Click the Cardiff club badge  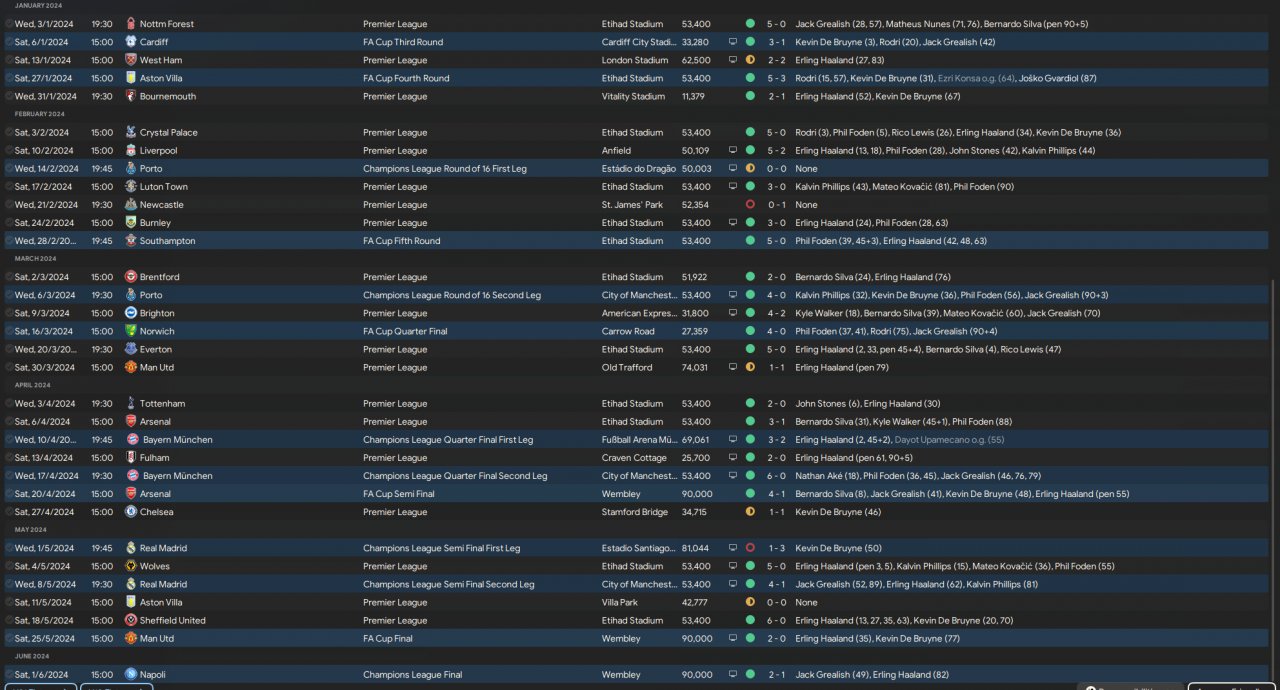(131, 41)
